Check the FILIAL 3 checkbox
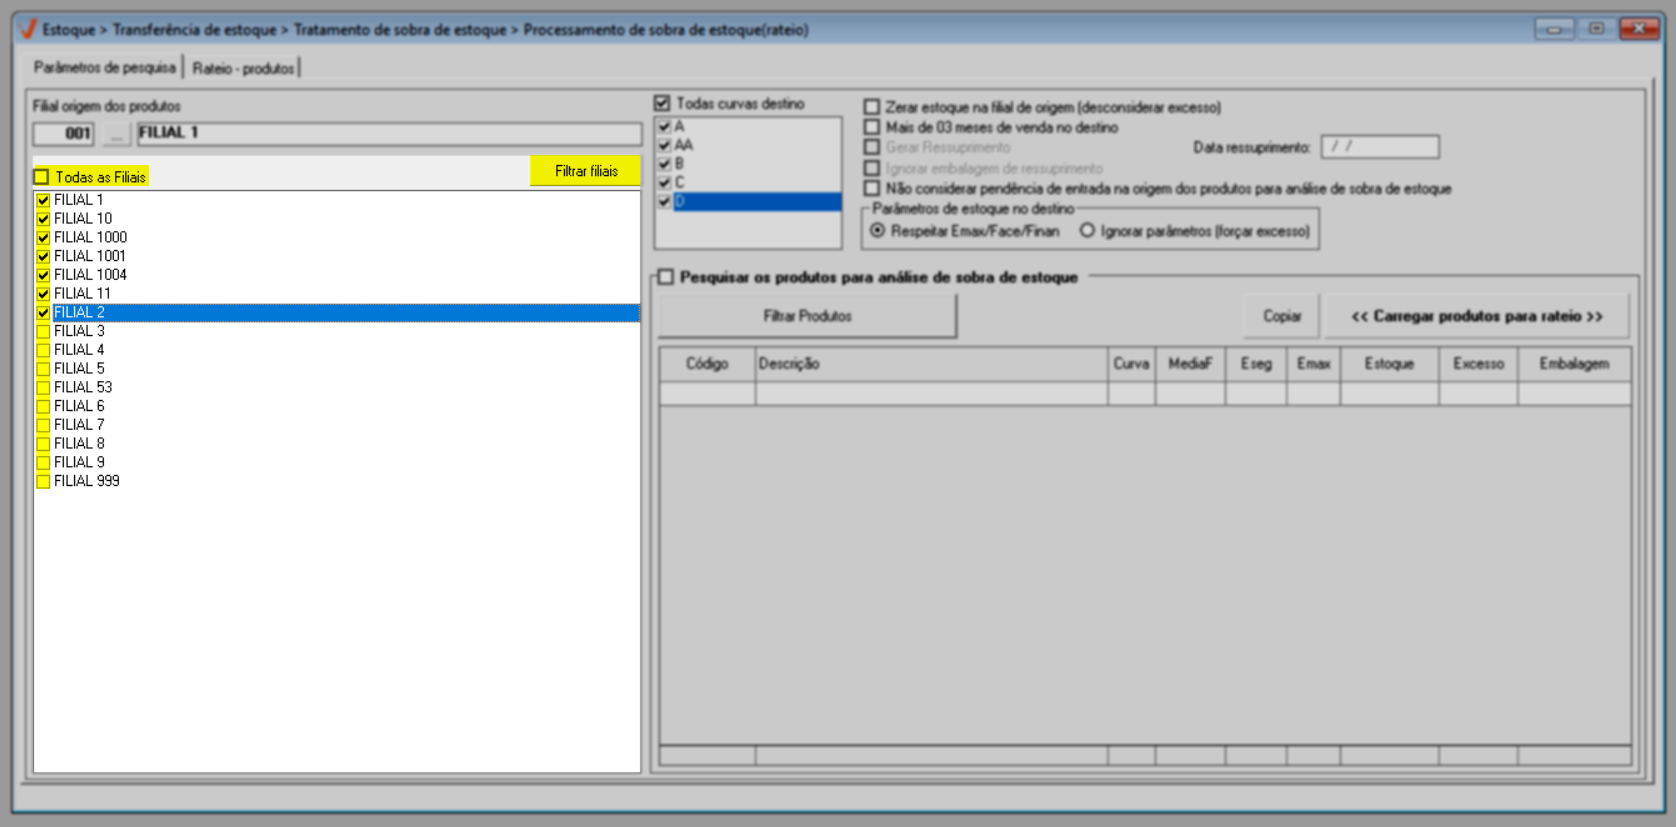Image resolution: width=1676 pixels, height=827 pixels. pyautogui.click(x=43, y=332)
